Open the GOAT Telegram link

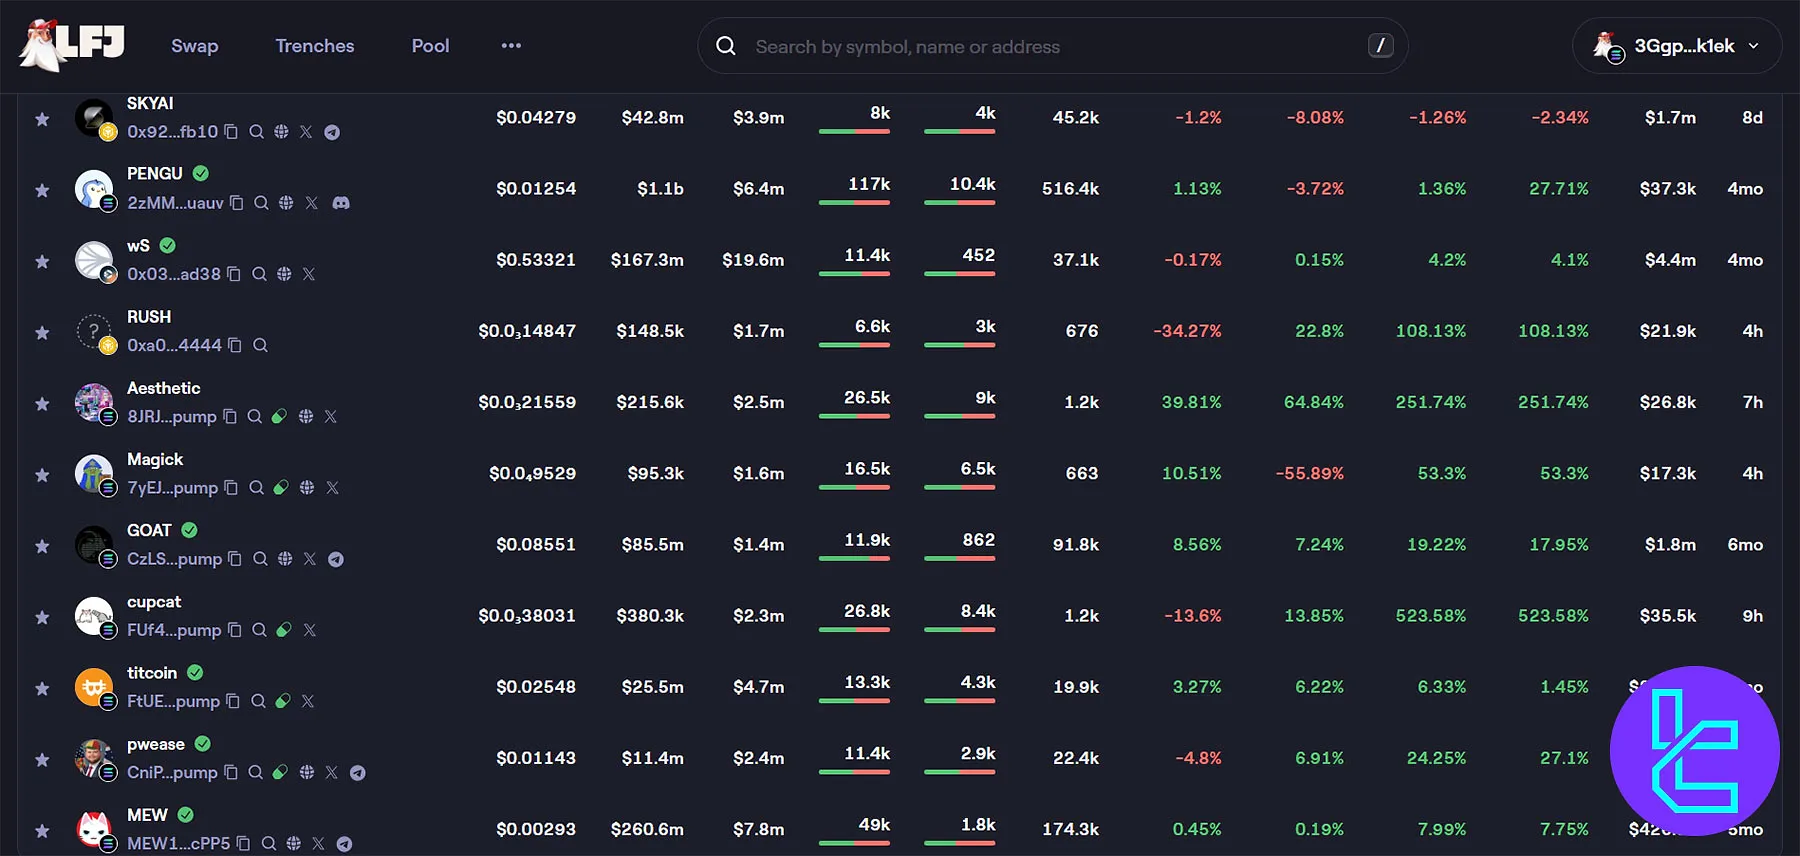[x=336, y=559]
